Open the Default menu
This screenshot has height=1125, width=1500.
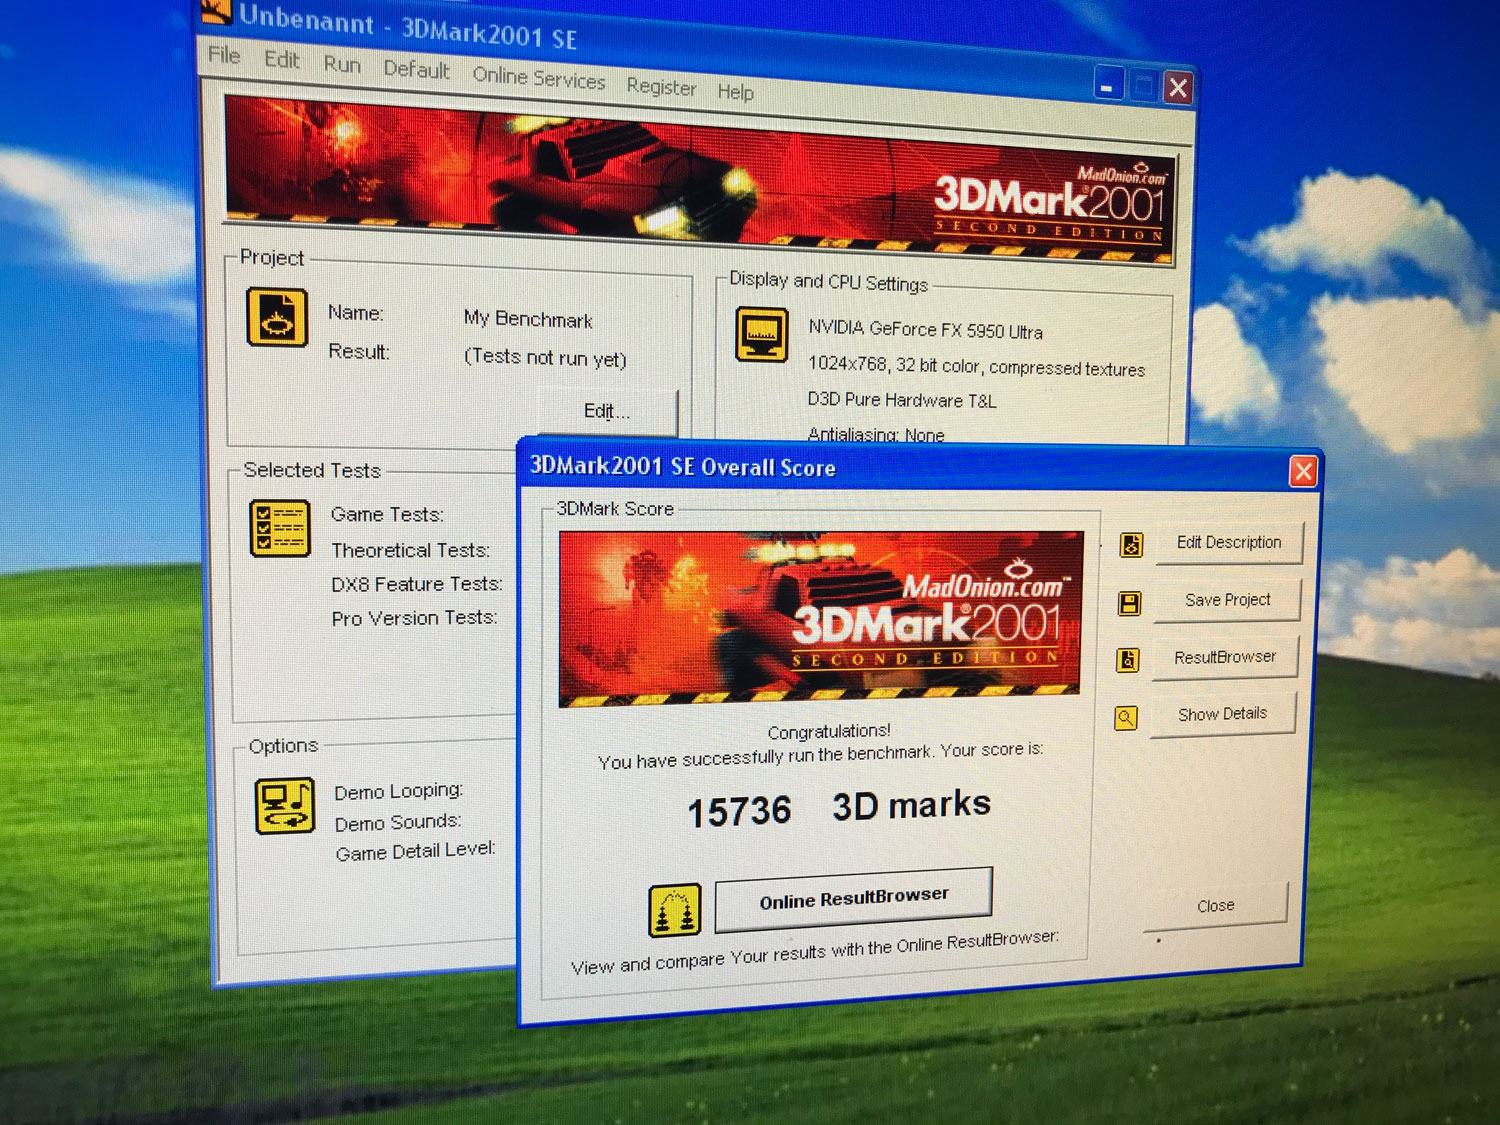click(416, 70)
